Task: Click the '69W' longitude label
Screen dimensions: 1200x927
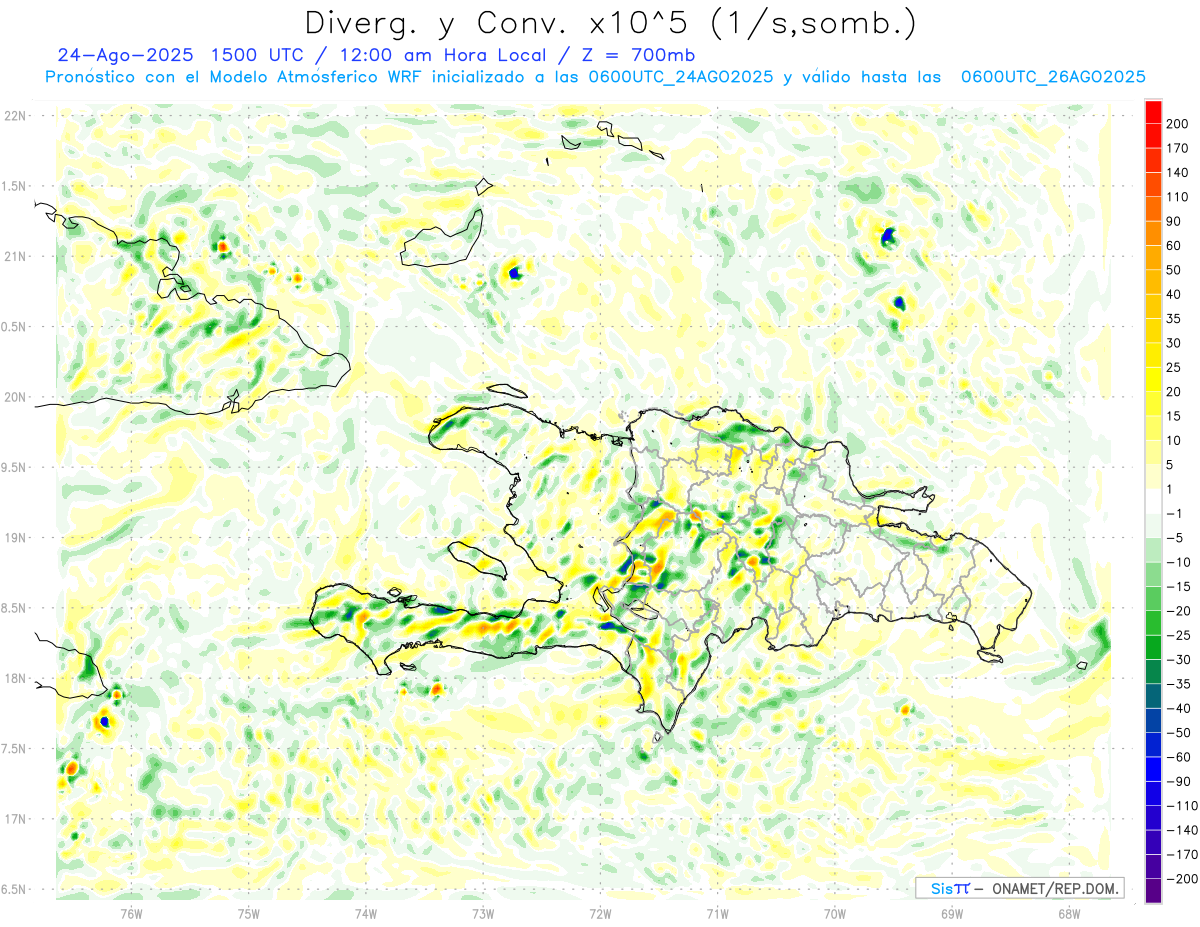Action: pyautogui.click(x=952, y=914)
